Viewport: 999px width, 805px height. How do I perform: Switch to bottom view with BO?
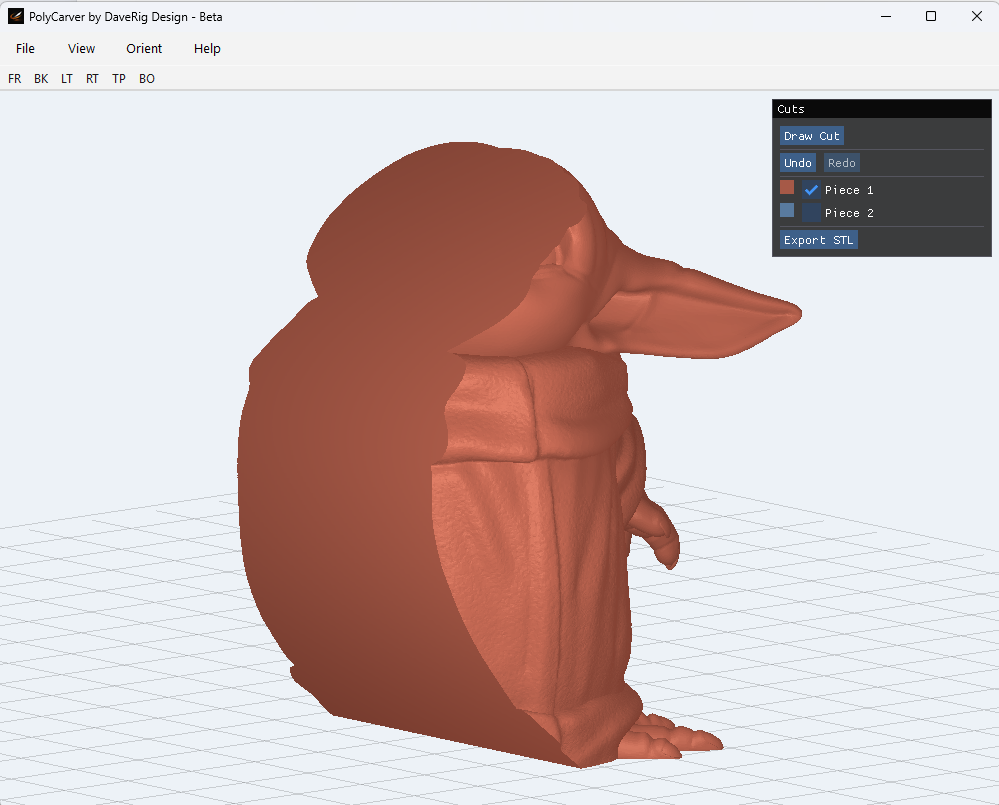click(x=147, y=78)
